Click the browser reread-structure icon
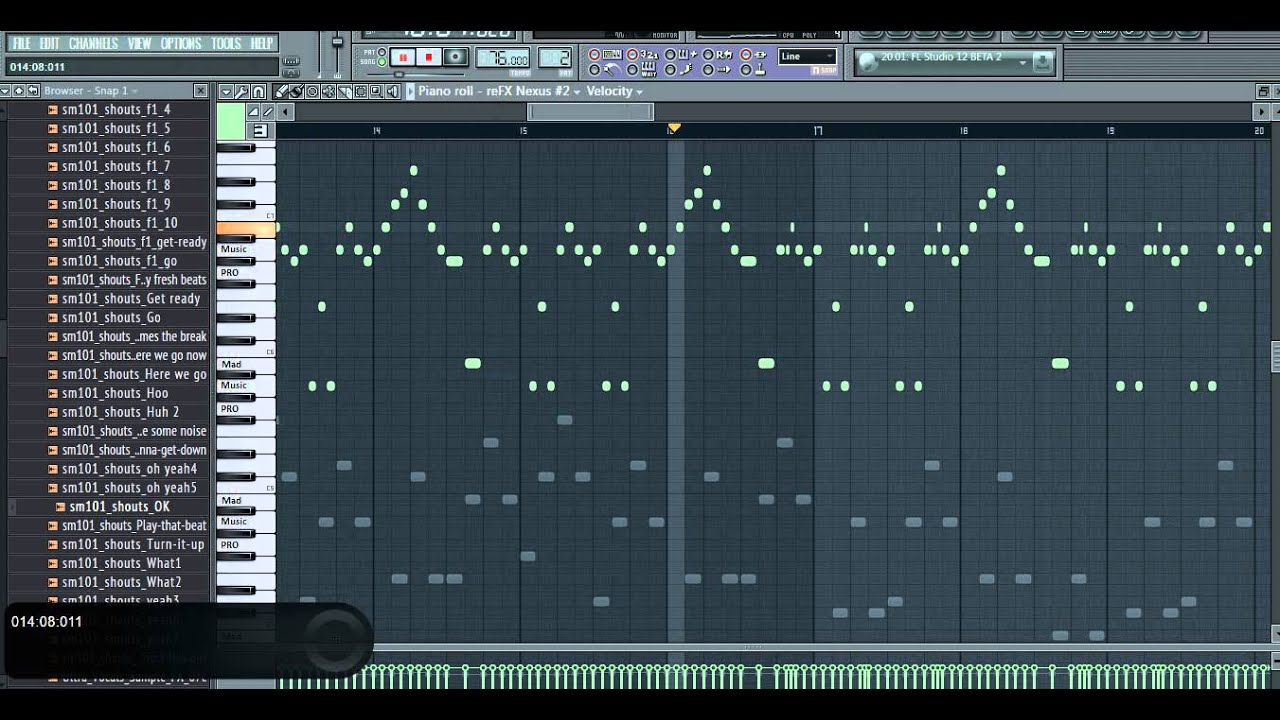1280x720 pixels. coord(33,91)
